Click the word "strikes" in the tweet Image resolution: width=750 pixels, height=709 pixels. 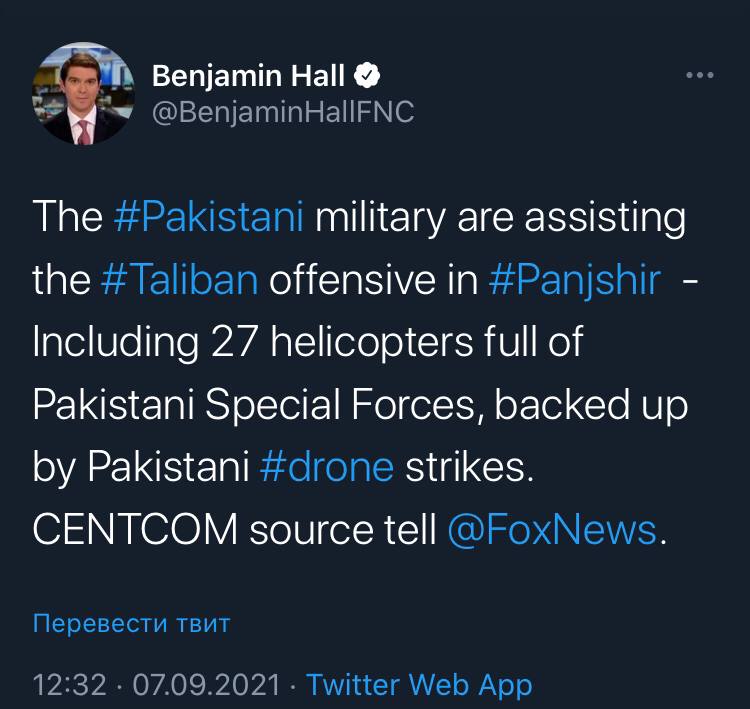pos(469,468)
